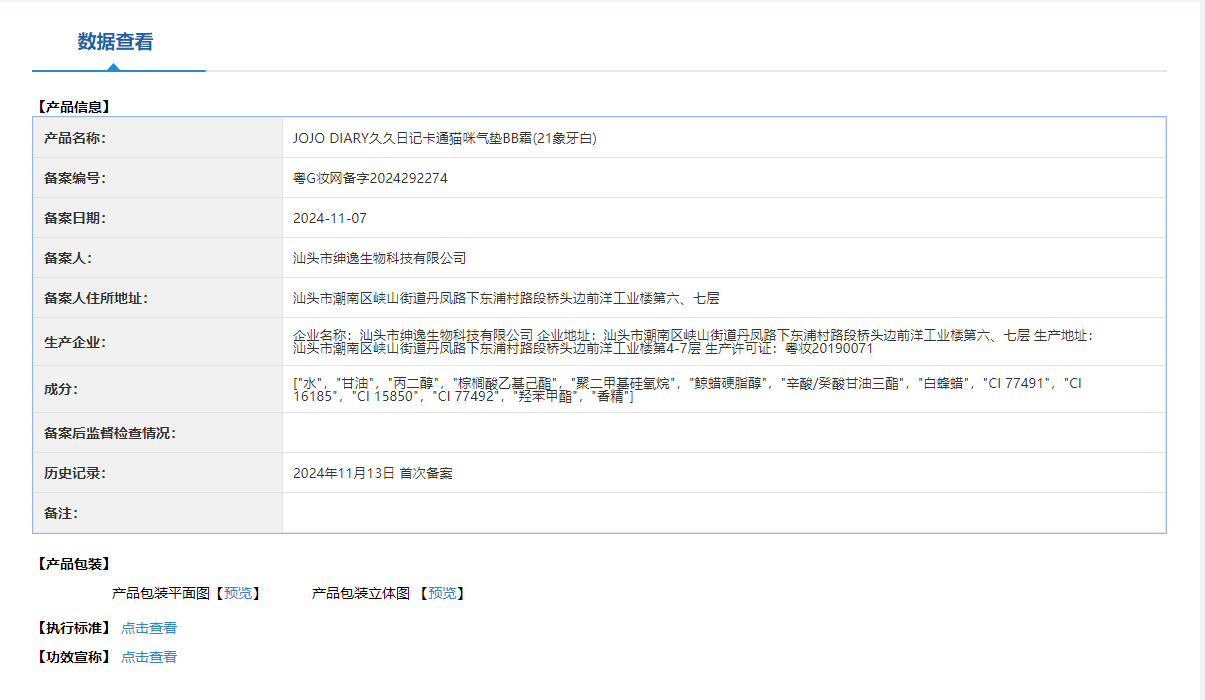Click 点击查看 next to 执行标准

pyautogui.click(x=149, y=628)
